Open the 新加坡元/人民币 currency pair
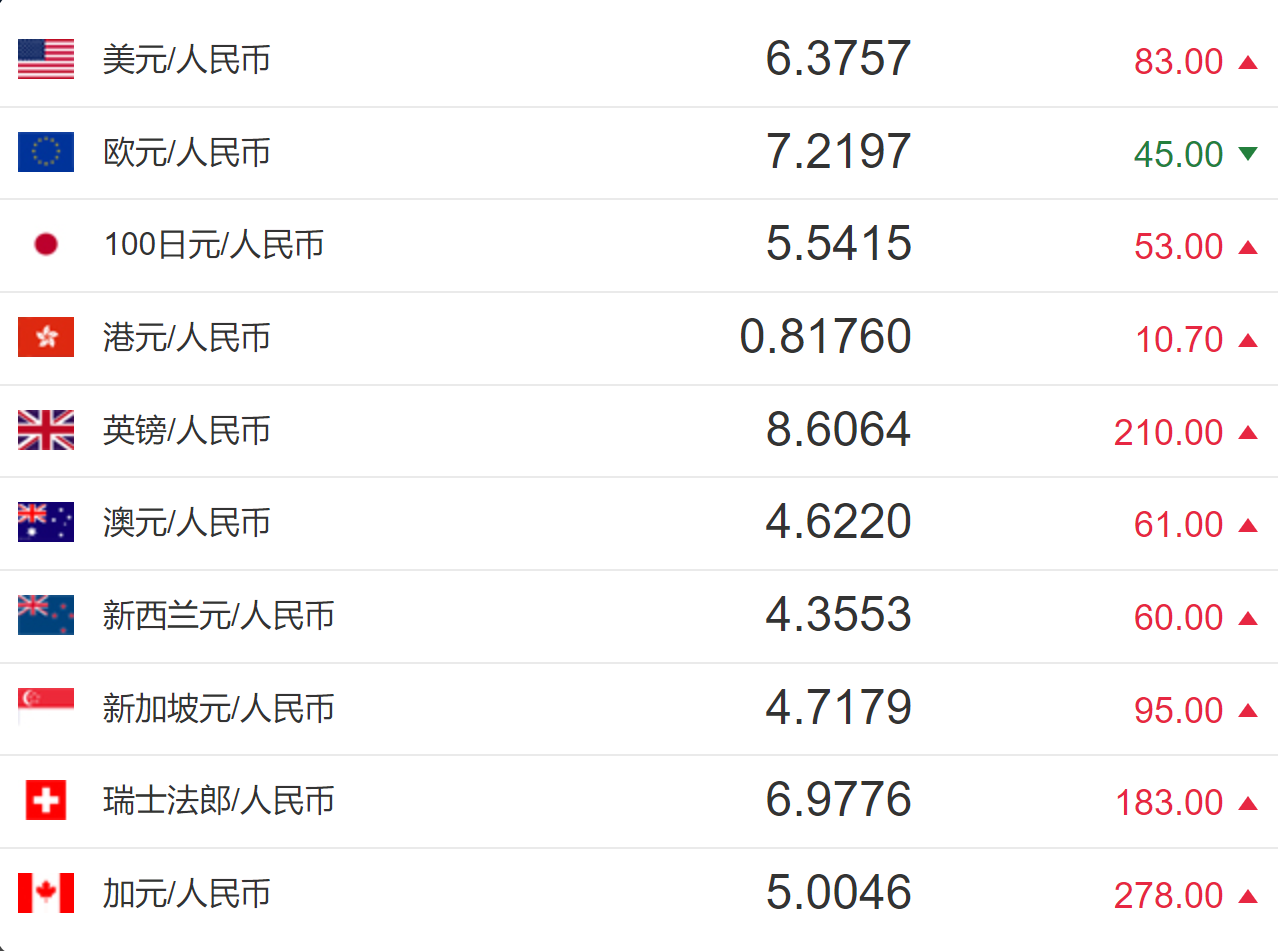The image size is (1278, 951). click(219, 709)
